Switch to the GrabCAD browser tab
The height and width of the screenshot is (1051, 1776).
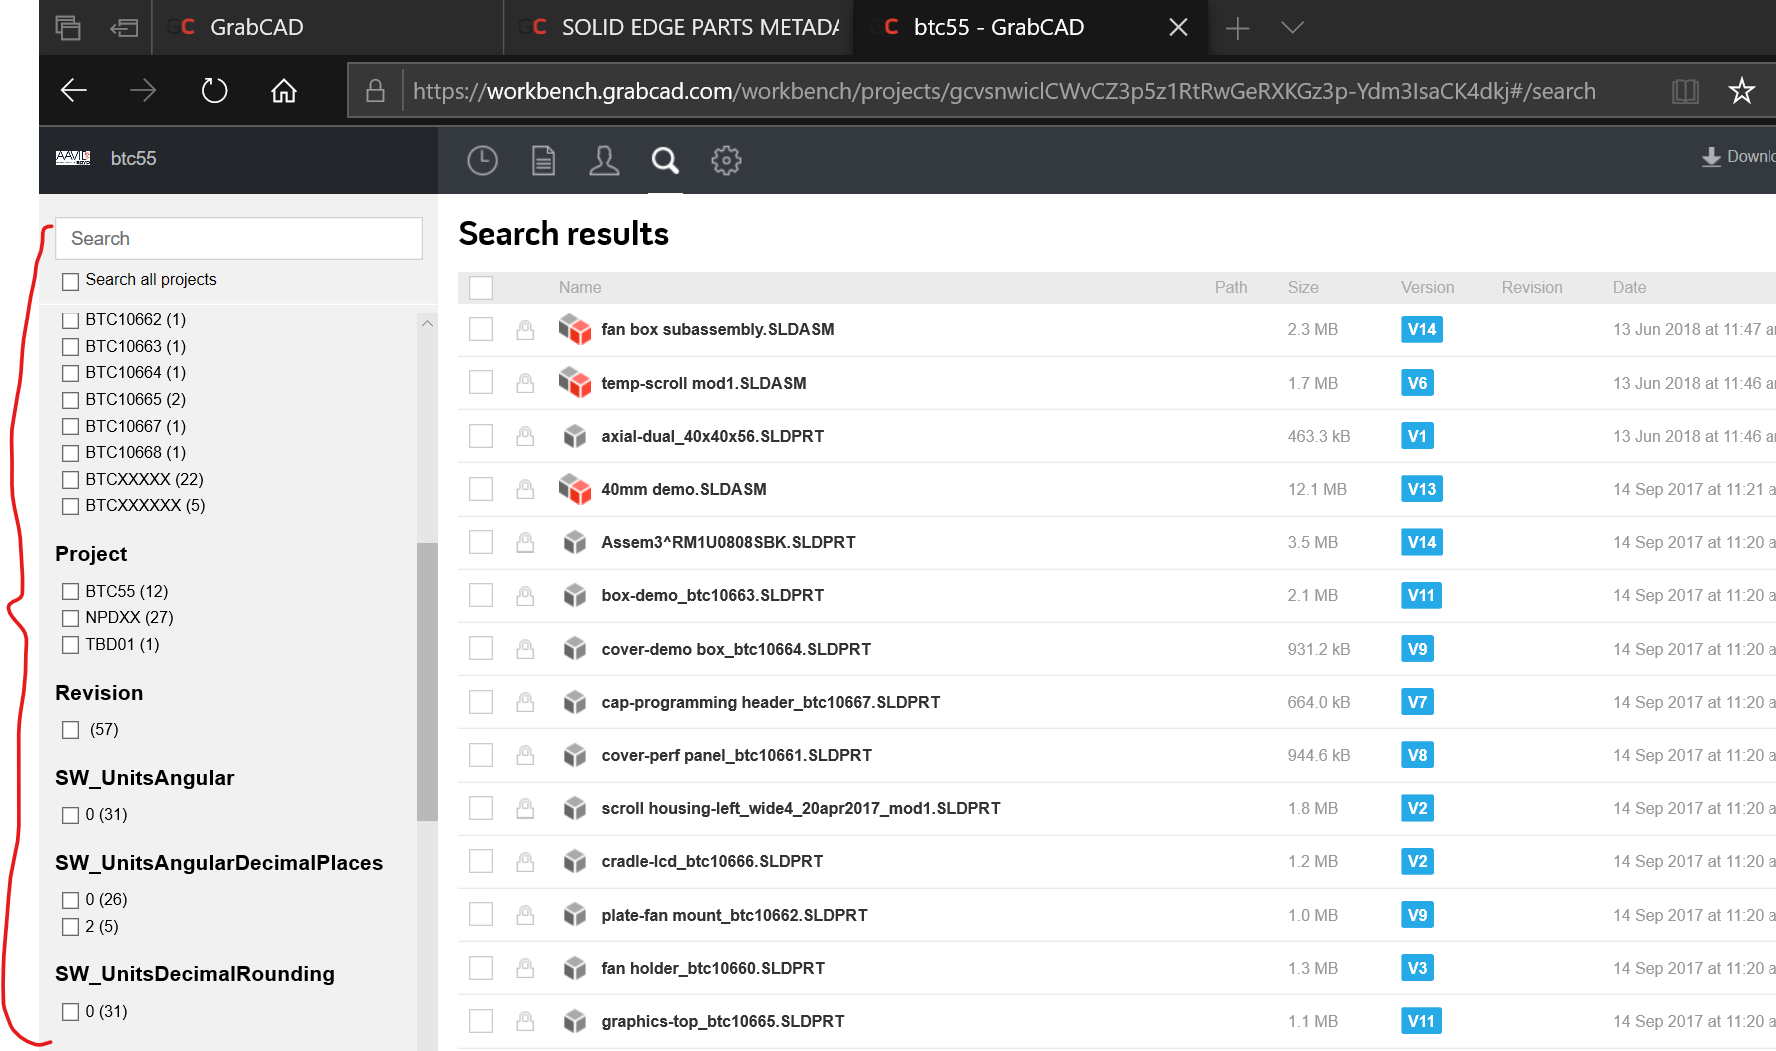[328, 28]
